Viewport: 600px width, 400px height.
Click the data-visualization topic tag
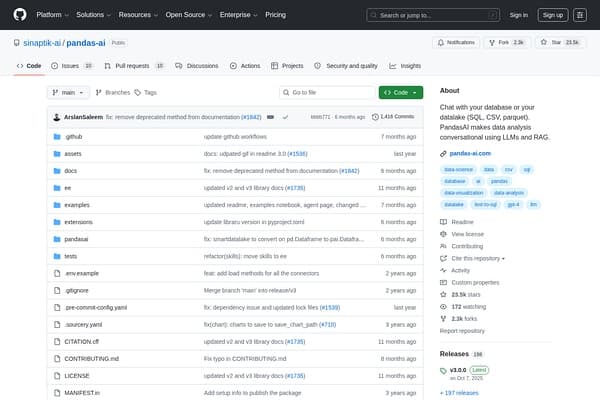[x=463, y=193]
